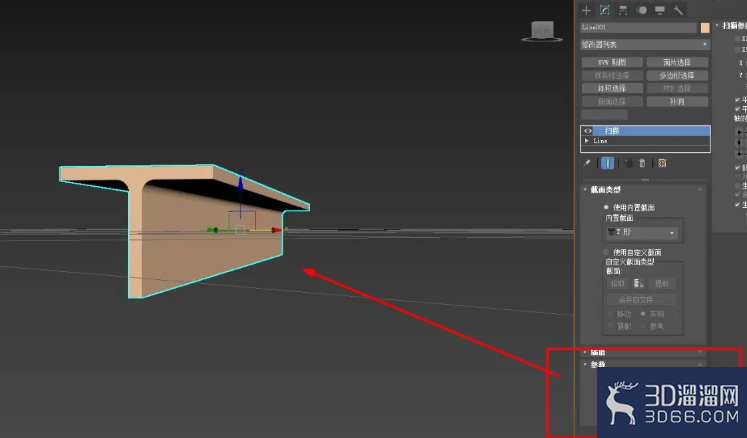Select the 移动 radio option

pos(610,314)
